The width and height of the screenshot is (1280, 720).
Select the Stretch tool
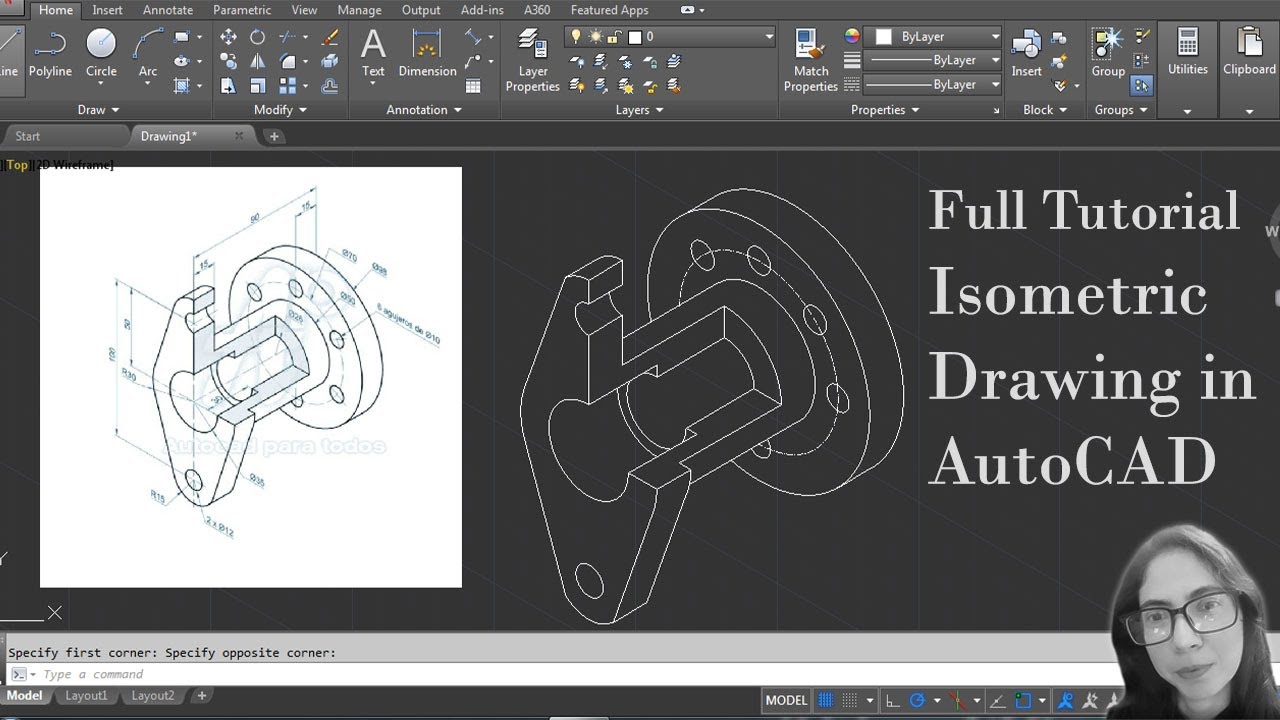pyautogui.click(x=228, y=86)
